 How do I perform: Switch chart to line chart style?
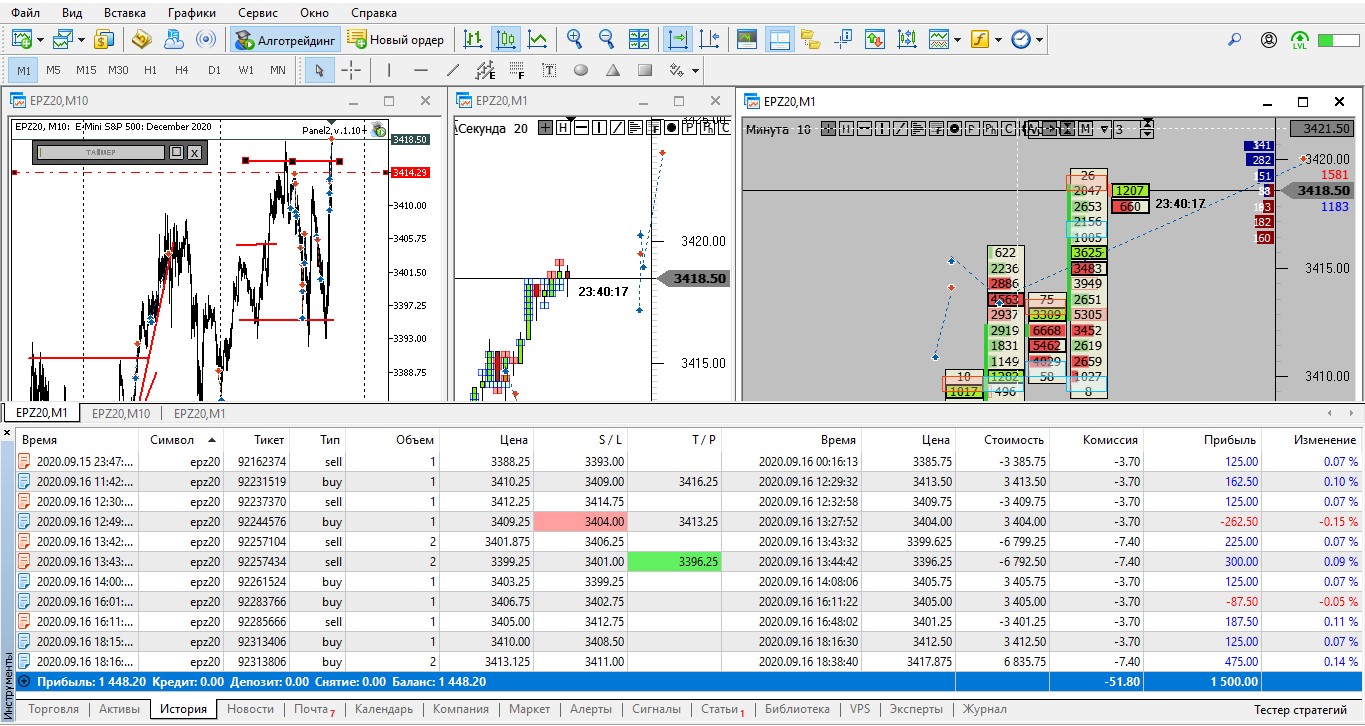click(538, 40)
